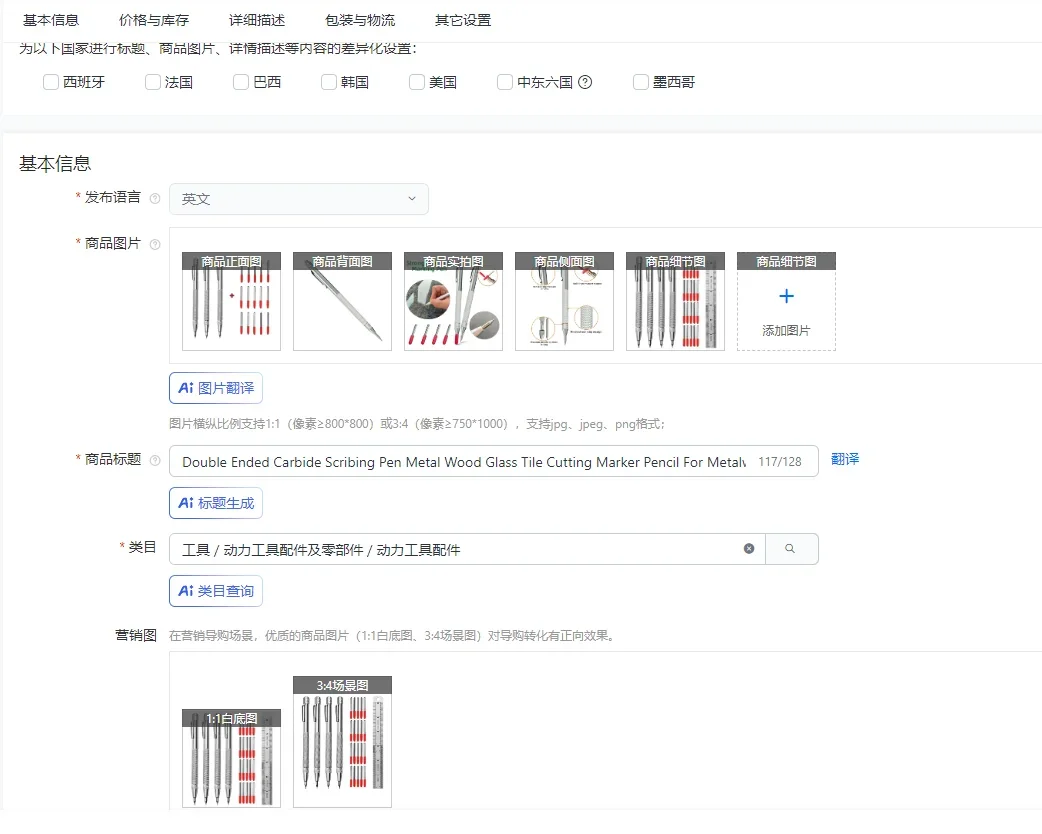
Task: Check the 西班牙 checkbox
Action: pyautogui.click(x=51, y=82)
